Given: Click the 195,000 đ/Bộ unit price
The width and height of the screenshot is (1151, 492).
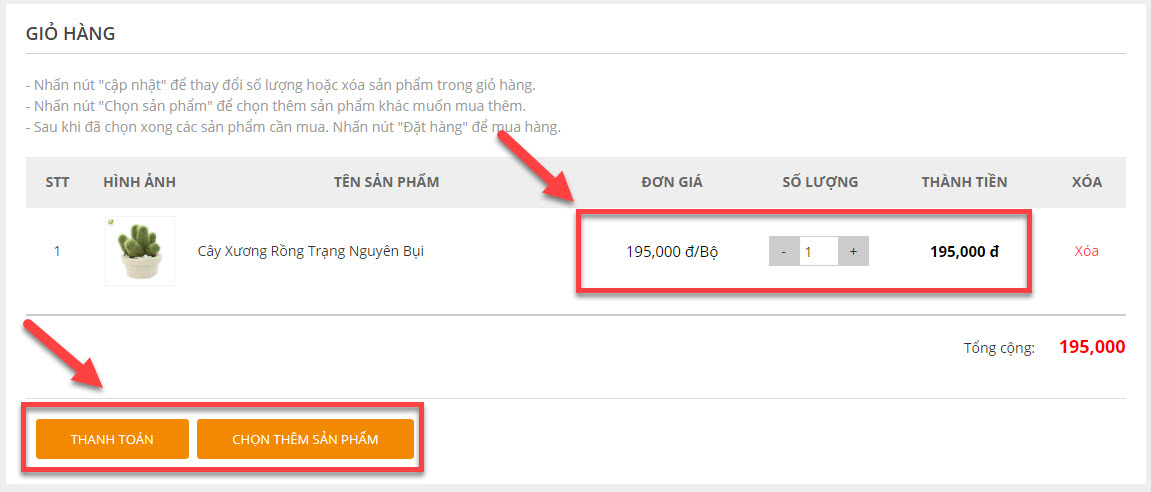Looking at the screenshot, I should [x=672, y=252].
